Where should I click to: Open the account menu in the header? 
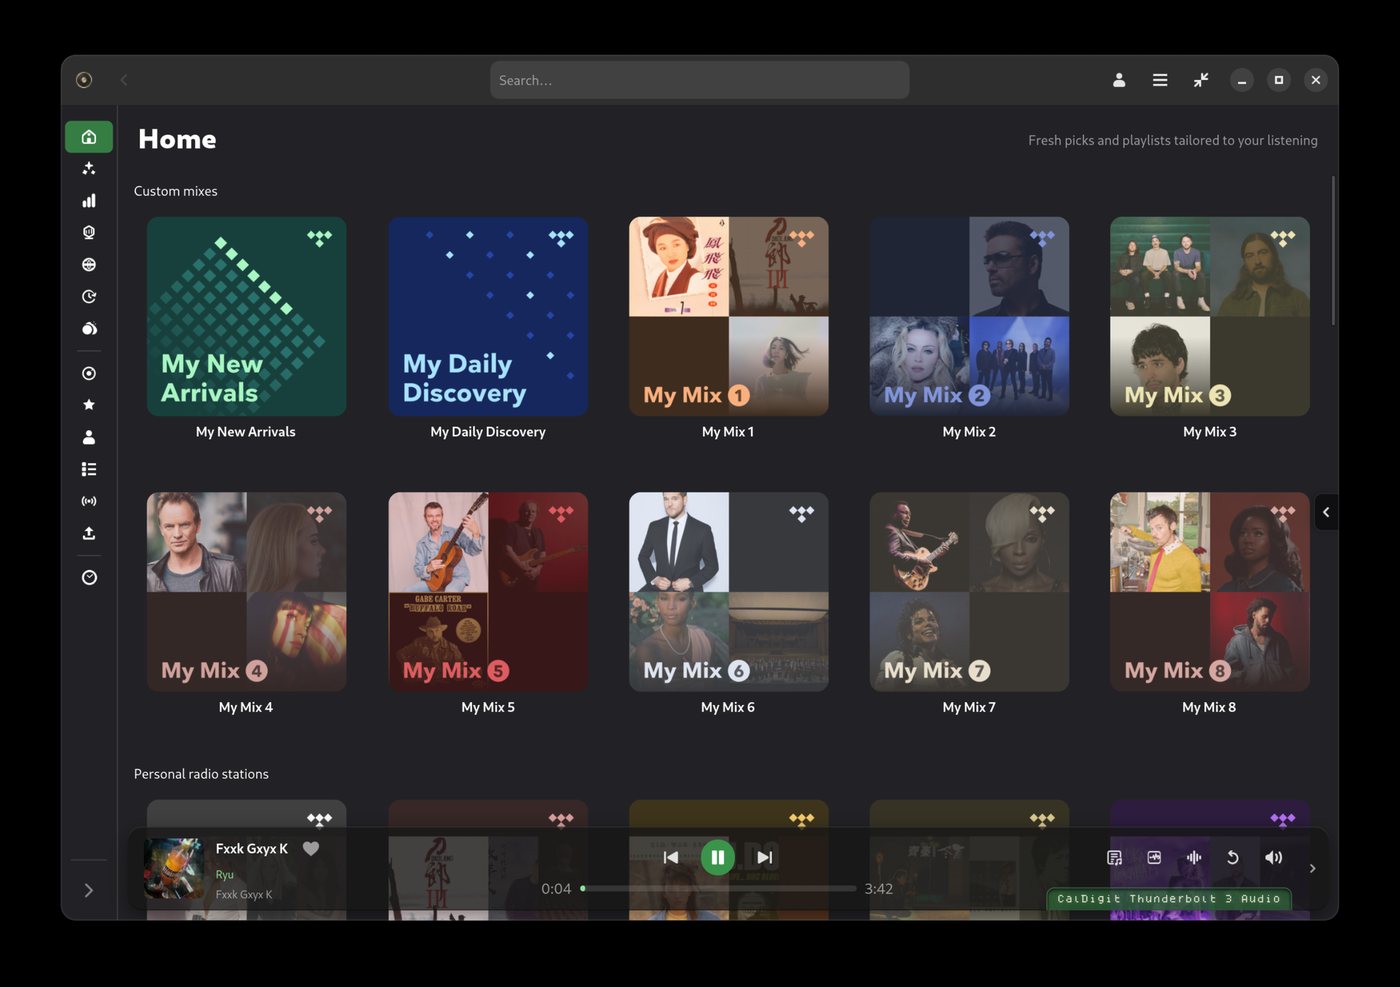pos(1119,80)
